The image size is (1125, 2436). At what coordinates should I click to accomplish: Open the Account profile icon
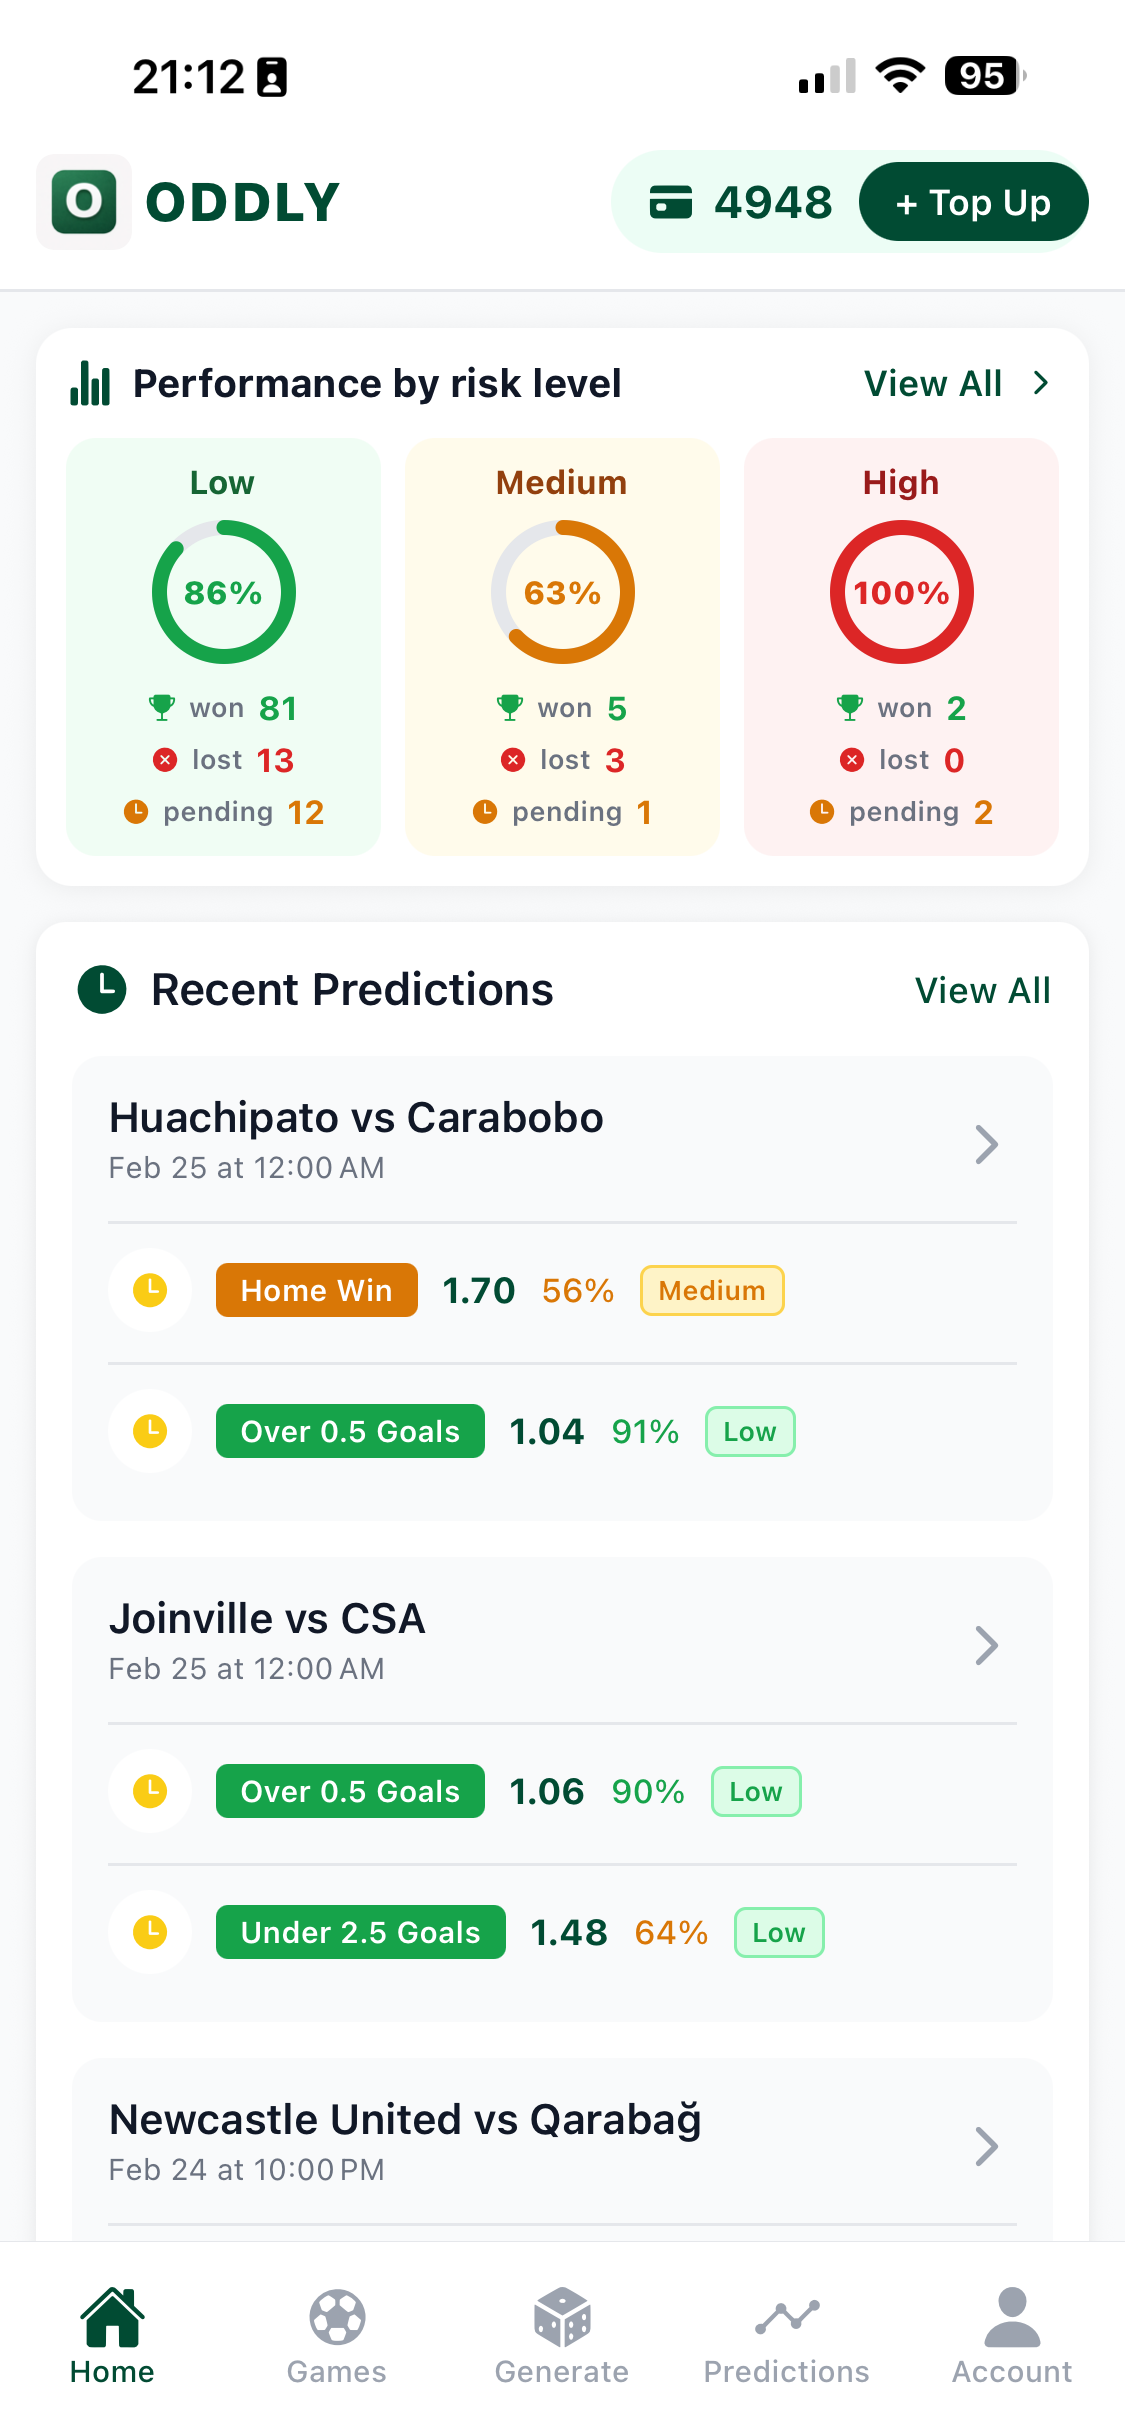click(1012, 2318)
